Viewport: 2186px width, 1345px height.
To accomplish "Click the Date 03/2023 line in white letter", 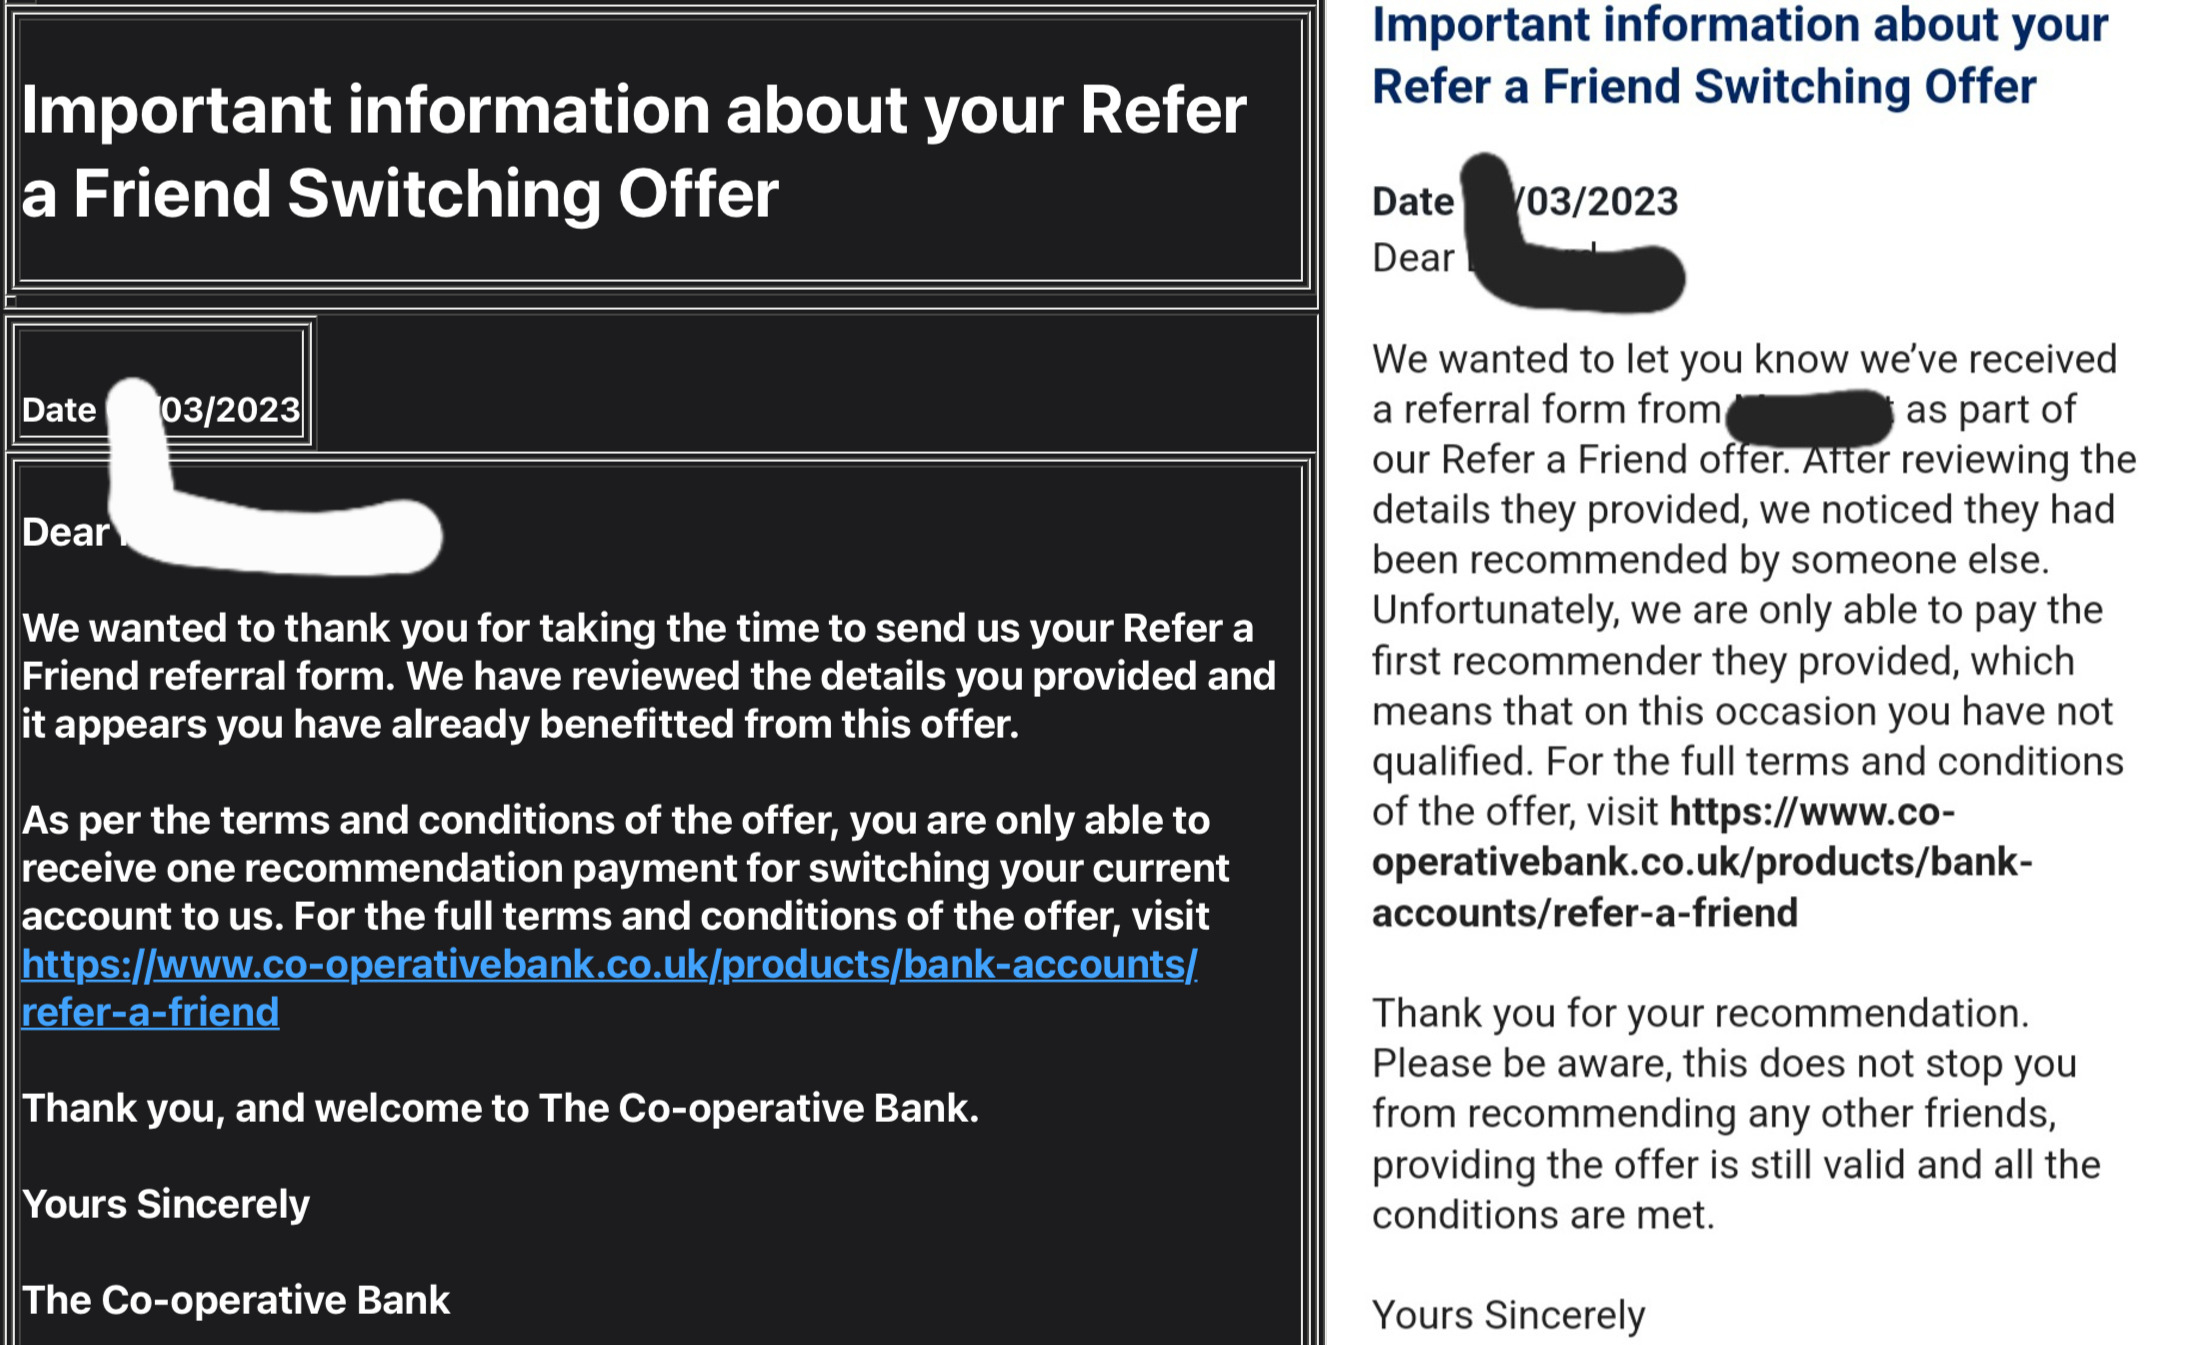I will [x=1525, y=202].
